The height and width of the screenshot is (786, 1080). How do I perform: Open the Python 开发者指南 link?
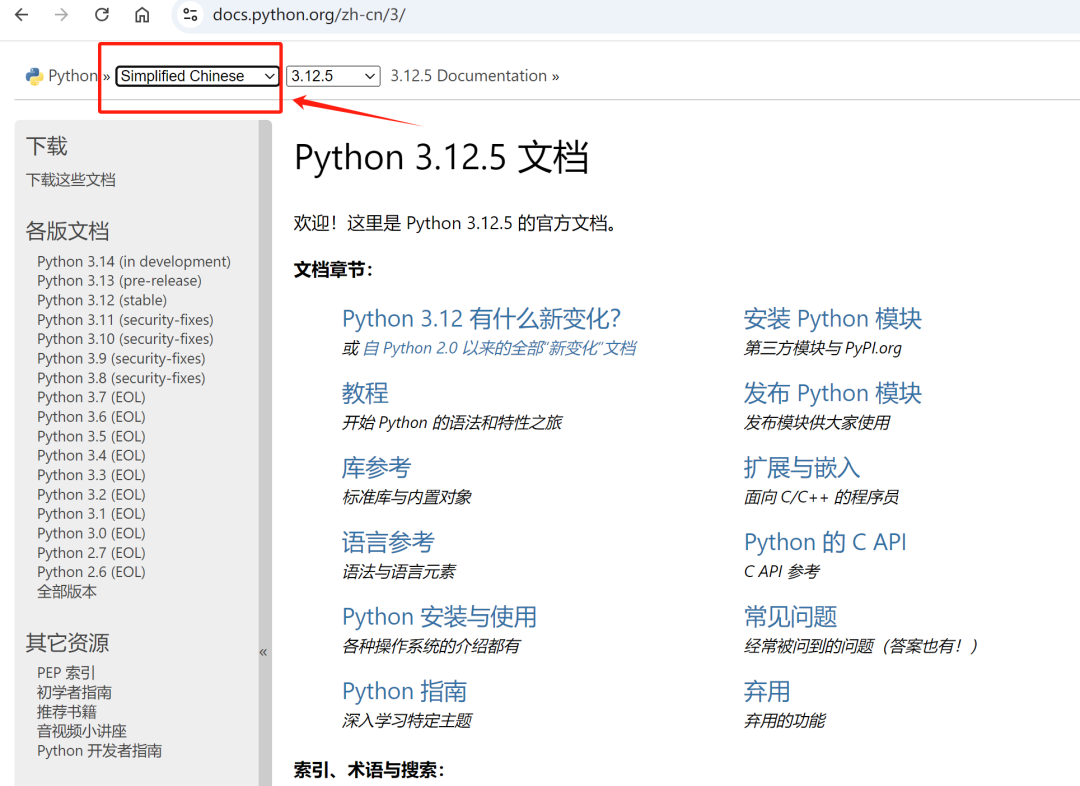tap(100, 751)
